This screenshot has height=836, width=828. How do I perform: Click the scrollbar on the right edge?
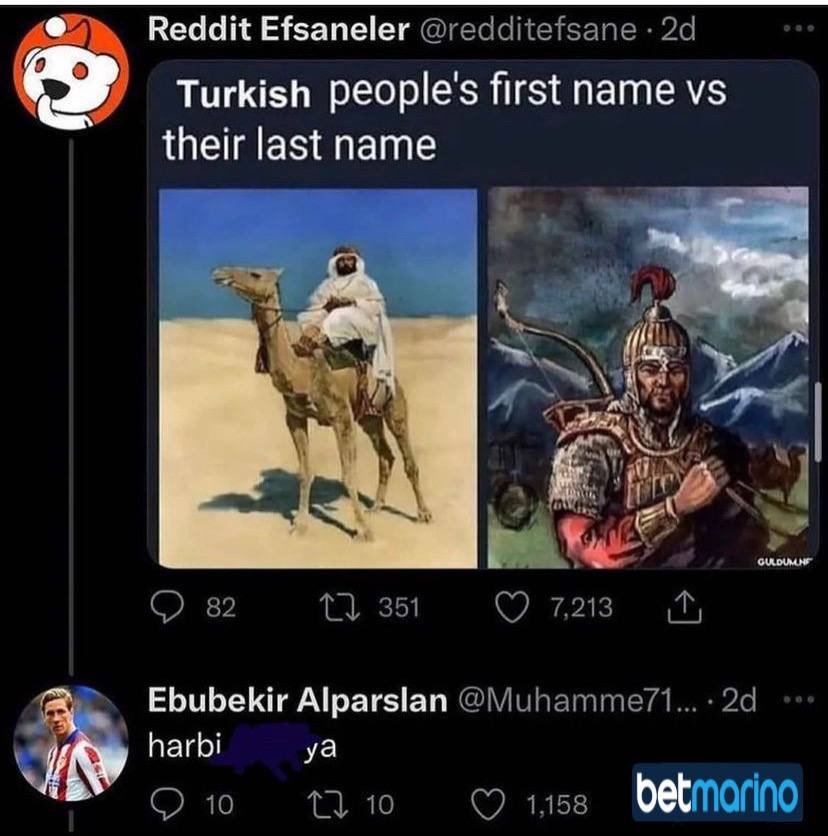pyautogui.click(x=817, y=421)
